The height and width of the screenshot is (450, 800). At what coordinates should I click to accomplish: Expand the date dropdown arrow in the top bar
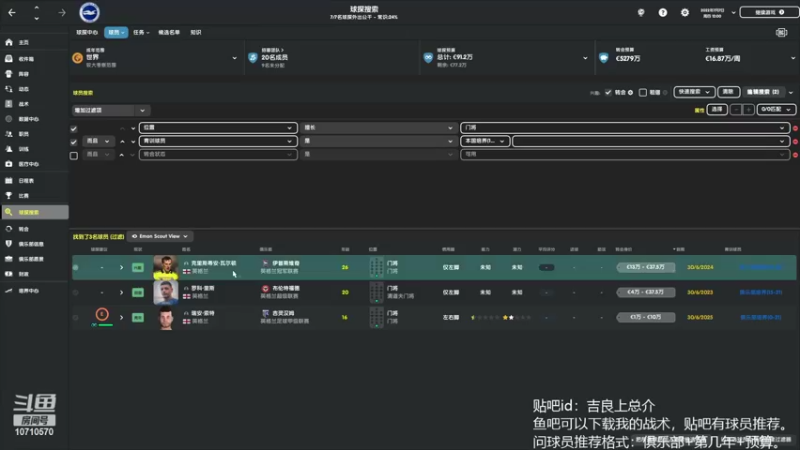pos(733,12)
